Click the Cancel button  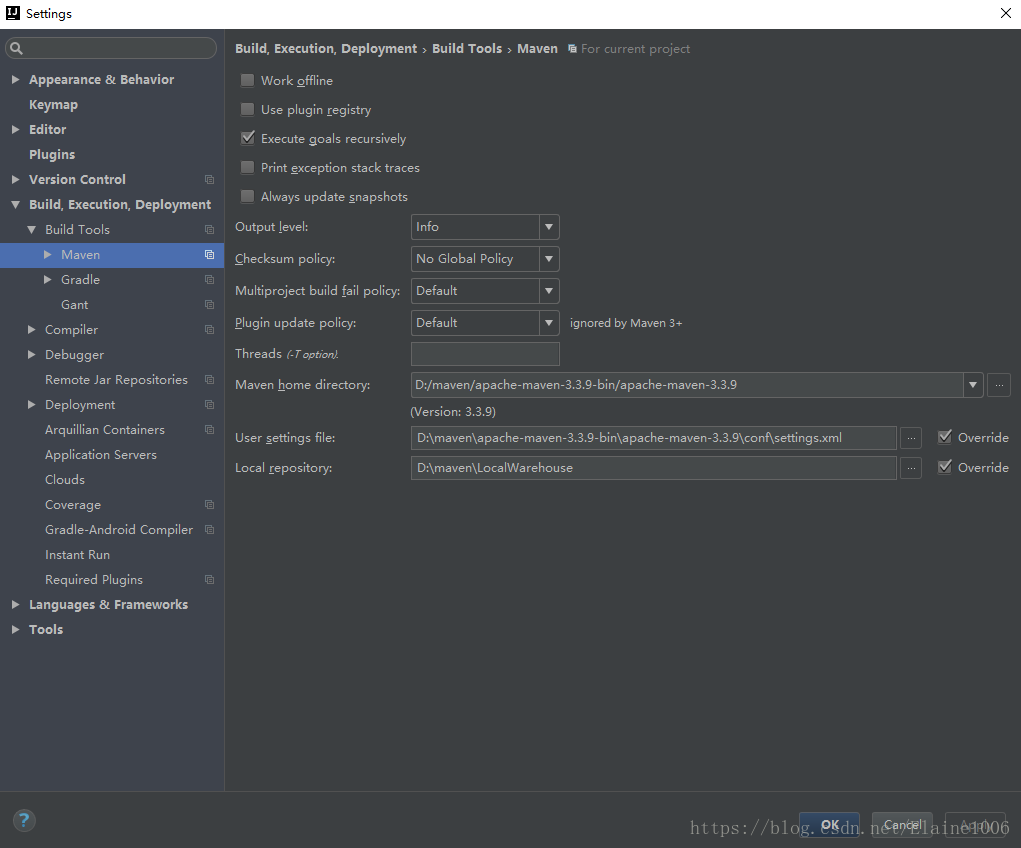coord(902,825)
